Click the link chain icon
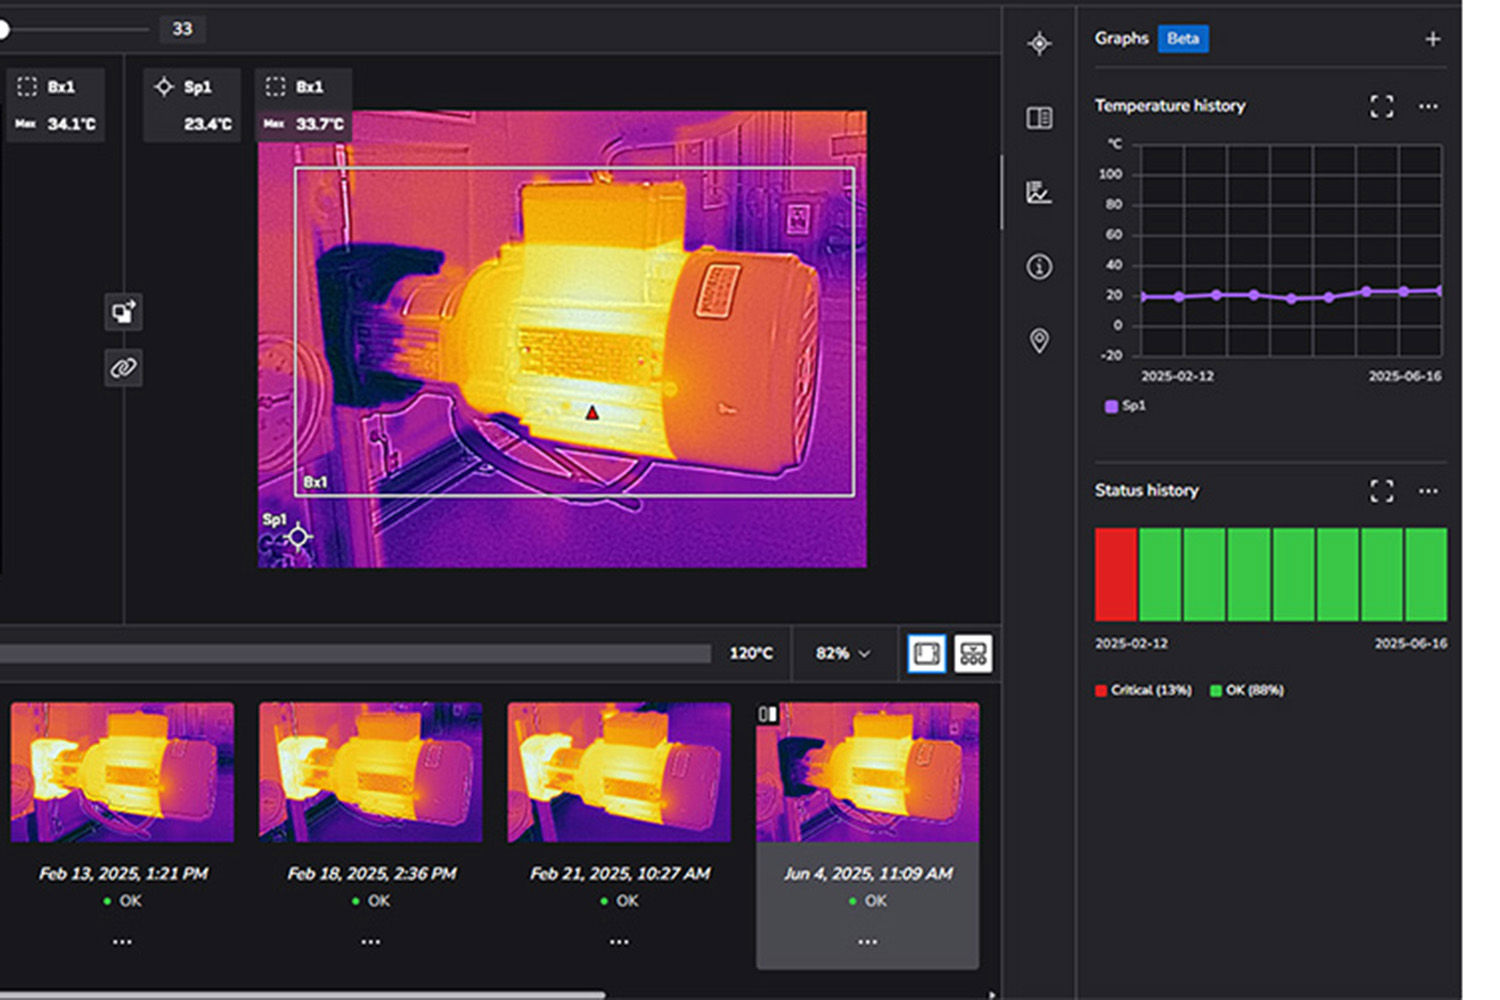The height and width of the screenshot is (1000, 1500). (123, 368)
